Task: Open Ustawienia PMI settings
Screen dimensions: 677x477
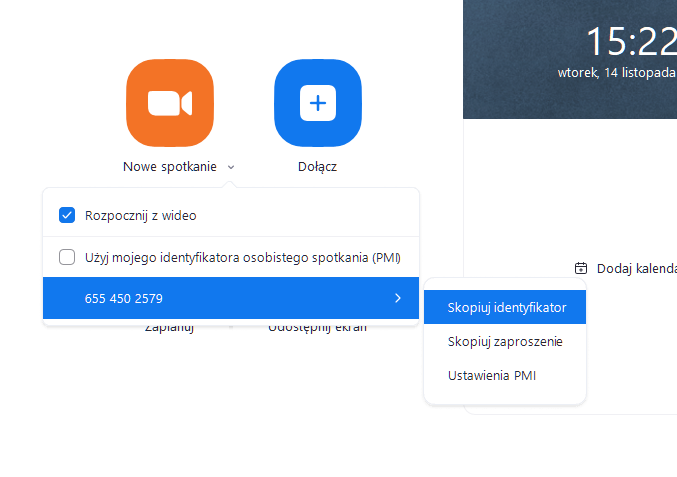Action: click(505, 376)
